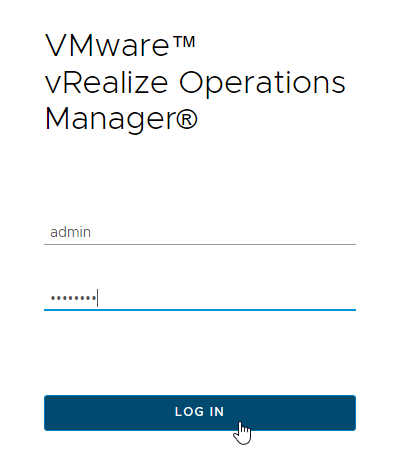Viewport: 396px width, 460px height.
Task: Click the ™ trademark symbol after VMware
Action: pyautogui.click(x=183, y=43)
